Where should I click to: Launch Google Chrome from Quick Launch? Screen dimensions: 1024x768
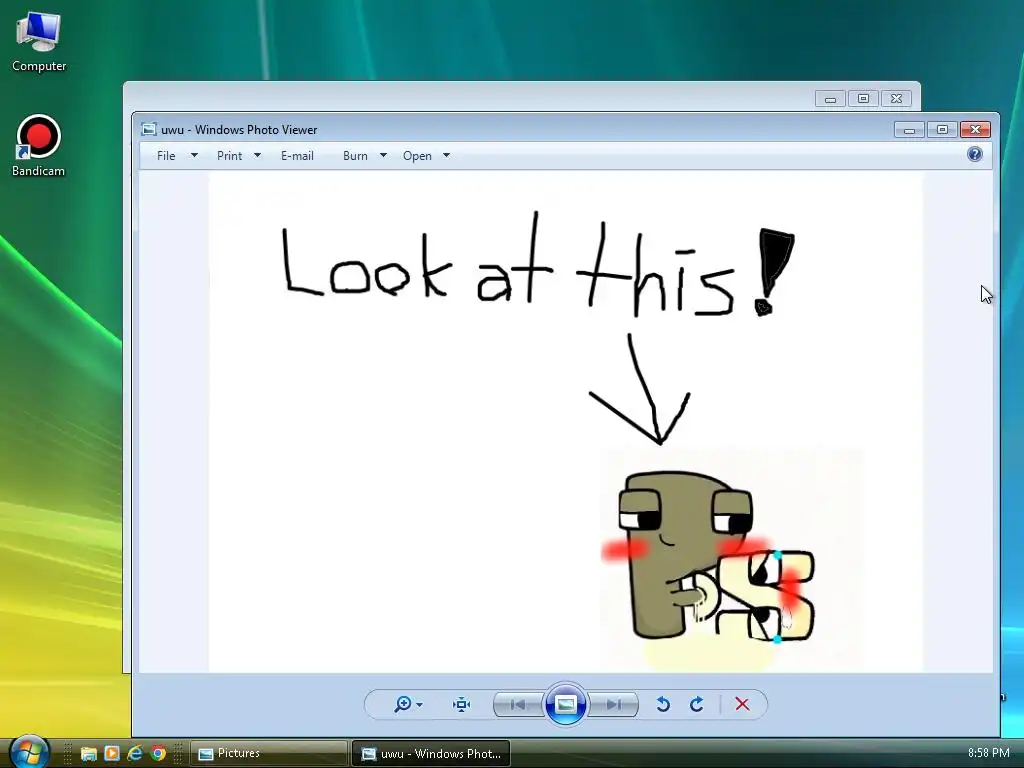(158, 754)
